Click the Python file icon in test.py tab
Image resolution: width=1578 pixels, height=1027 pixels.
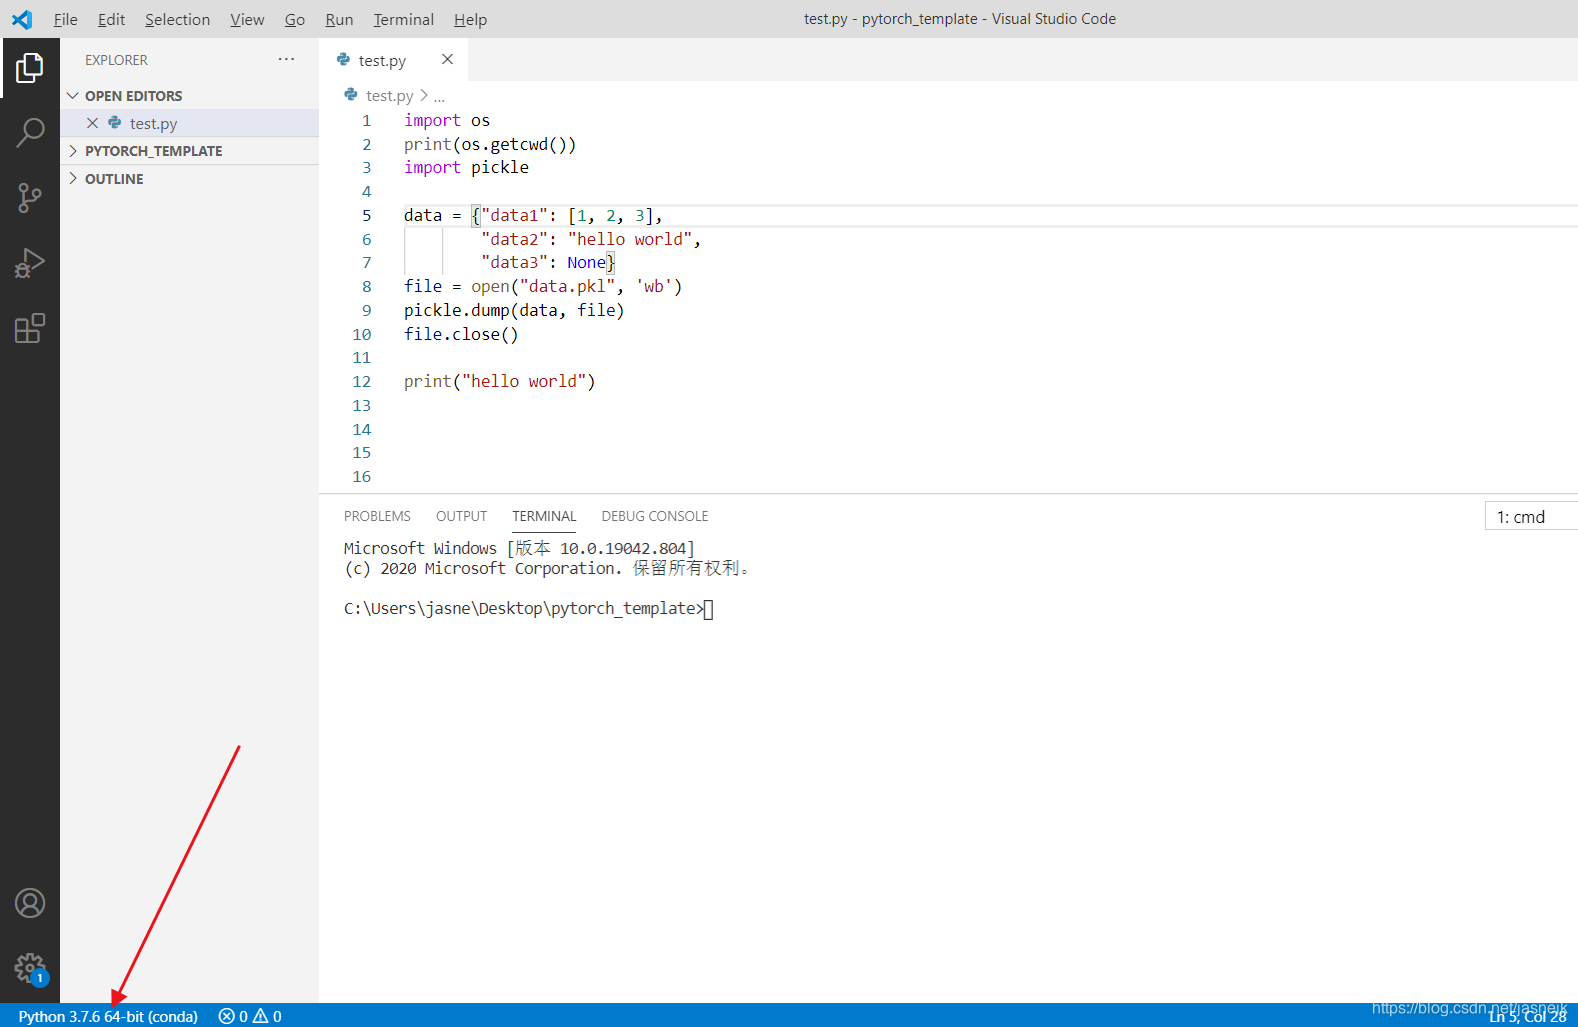343,60
